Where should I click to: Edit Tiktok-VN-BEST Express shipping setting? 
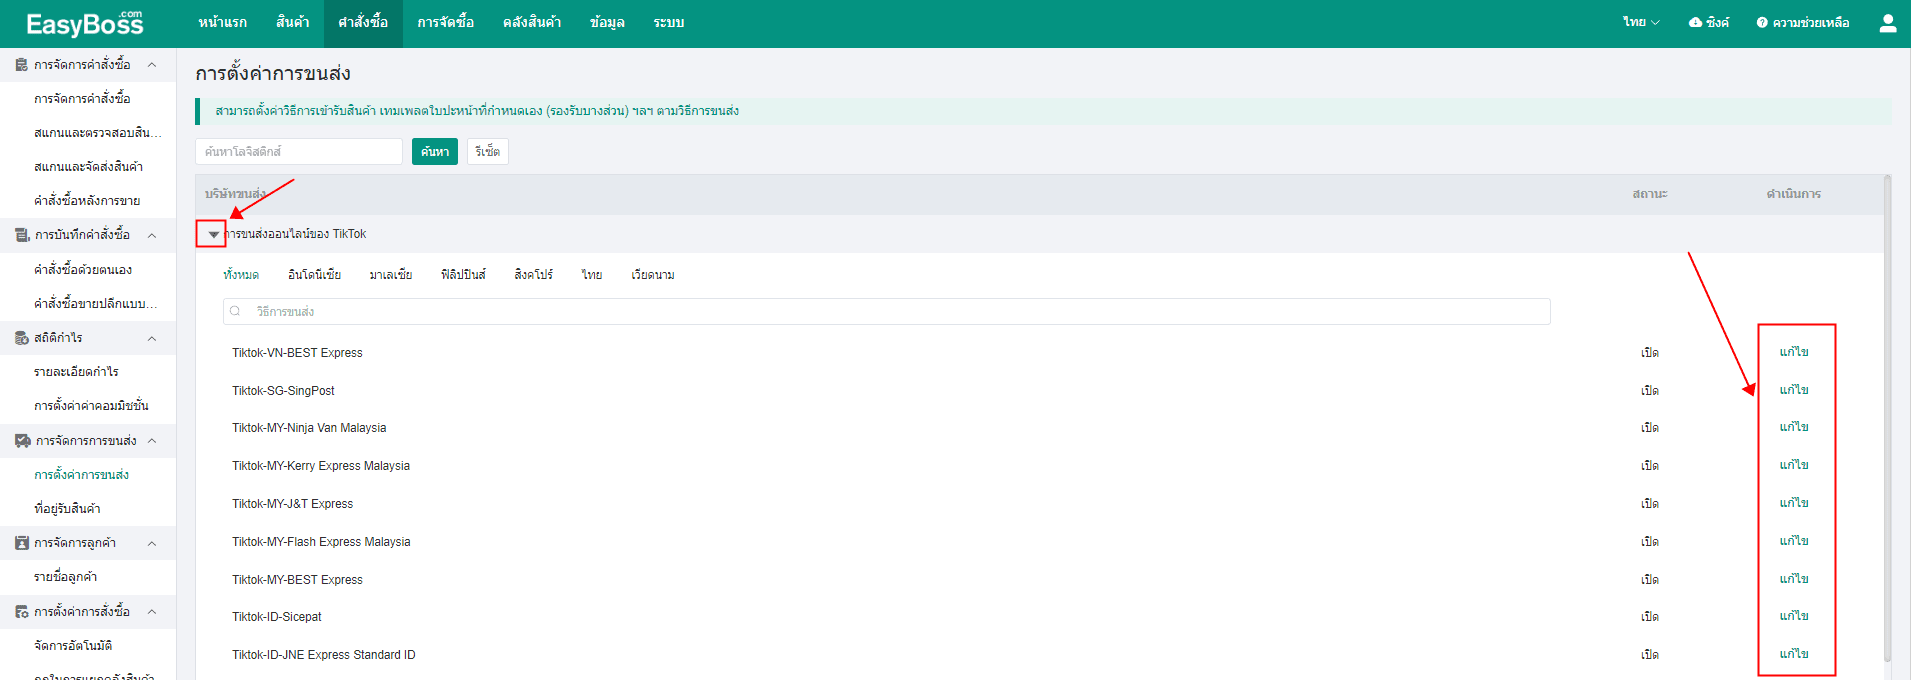pyautogui.click(x=1793, y=352)
